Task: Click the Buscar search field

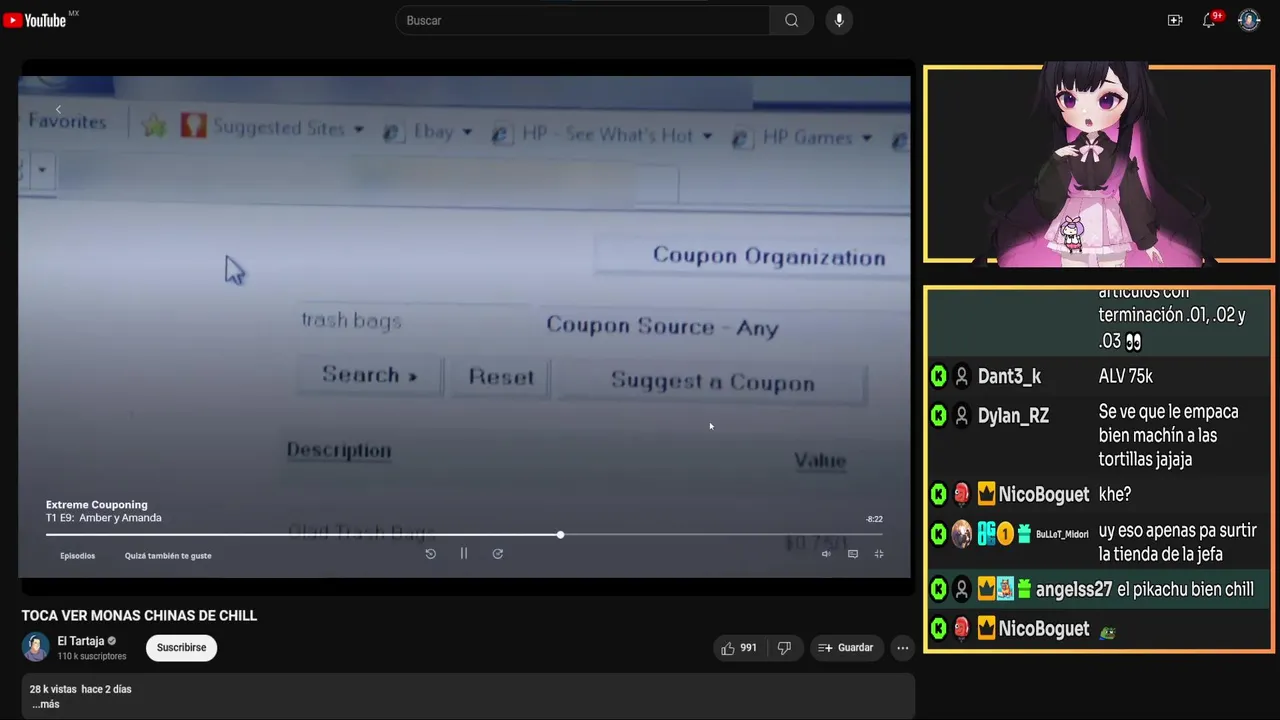Action: pyautogui.click(x=583, y=20)
